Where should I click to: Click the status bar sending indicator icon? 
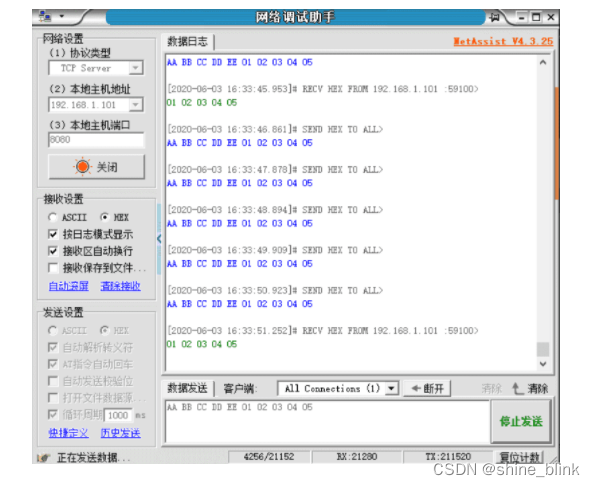coord(44,458)
